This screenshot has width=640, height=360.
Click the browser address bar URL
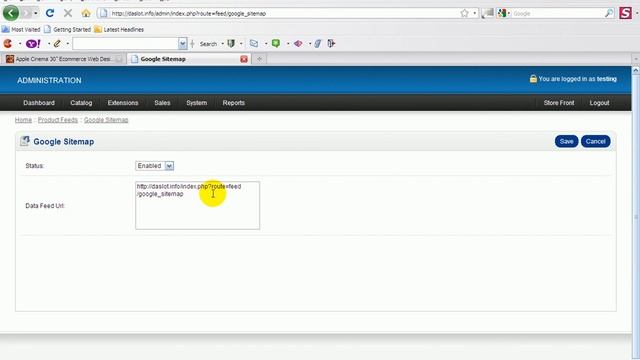tap(282, 13)
